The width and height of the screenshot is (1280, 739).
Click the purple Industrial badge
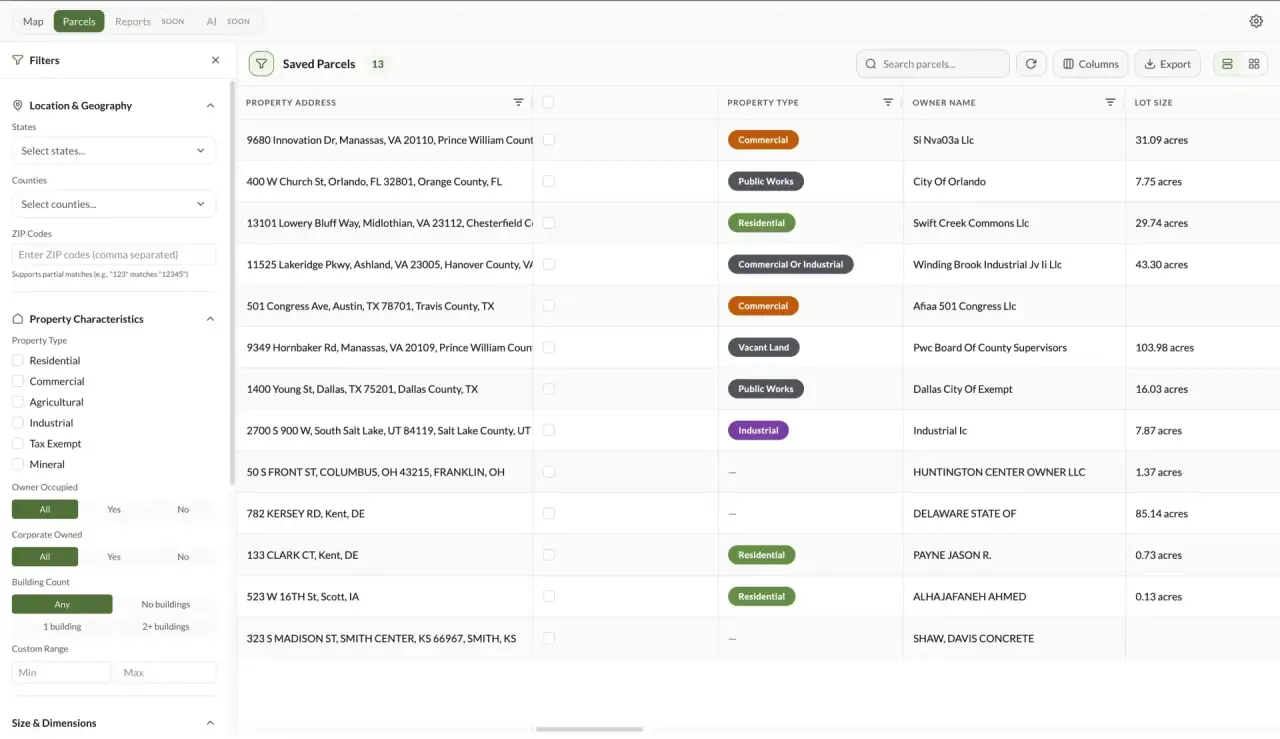tap(758, 431)
